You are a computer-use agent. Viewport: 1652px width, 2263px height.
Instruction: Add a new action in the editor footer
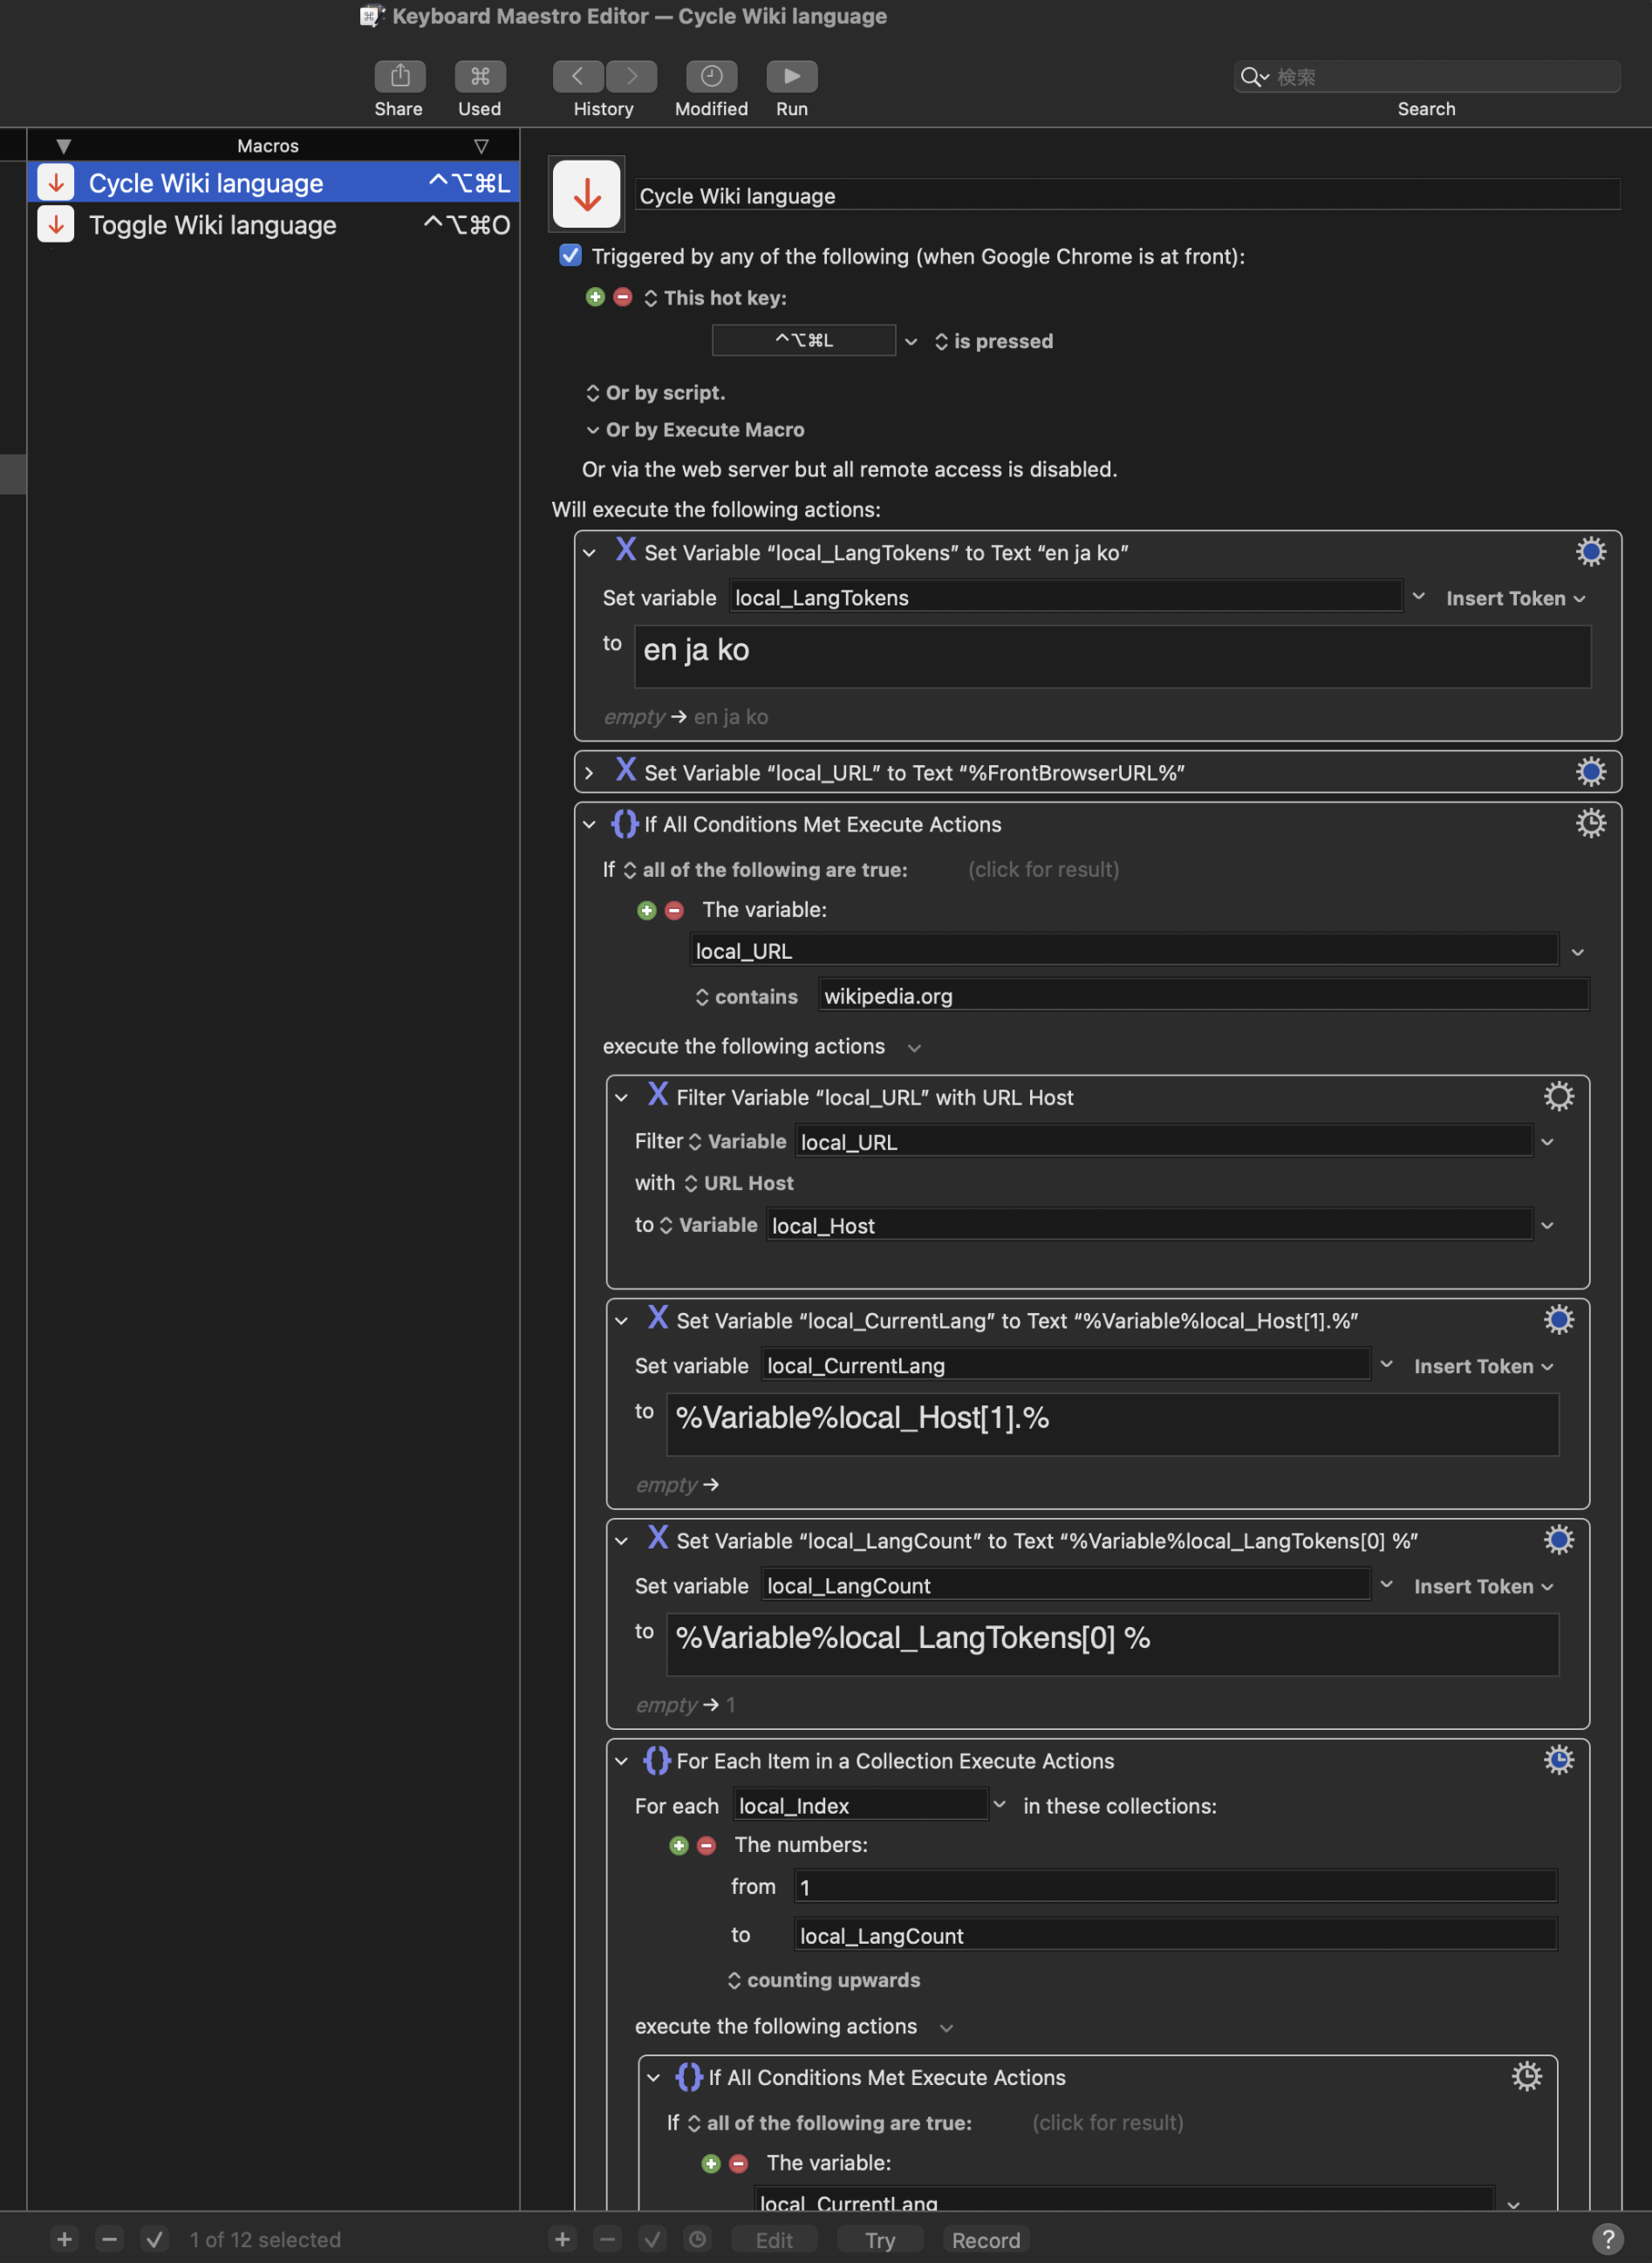click(x=562, y=2239)
